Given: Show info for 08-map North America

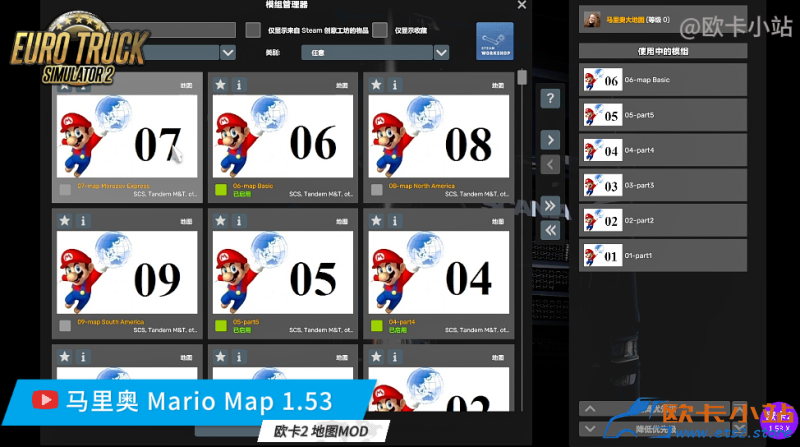Looking at the screenshot, I should click(x=395, y=85).
